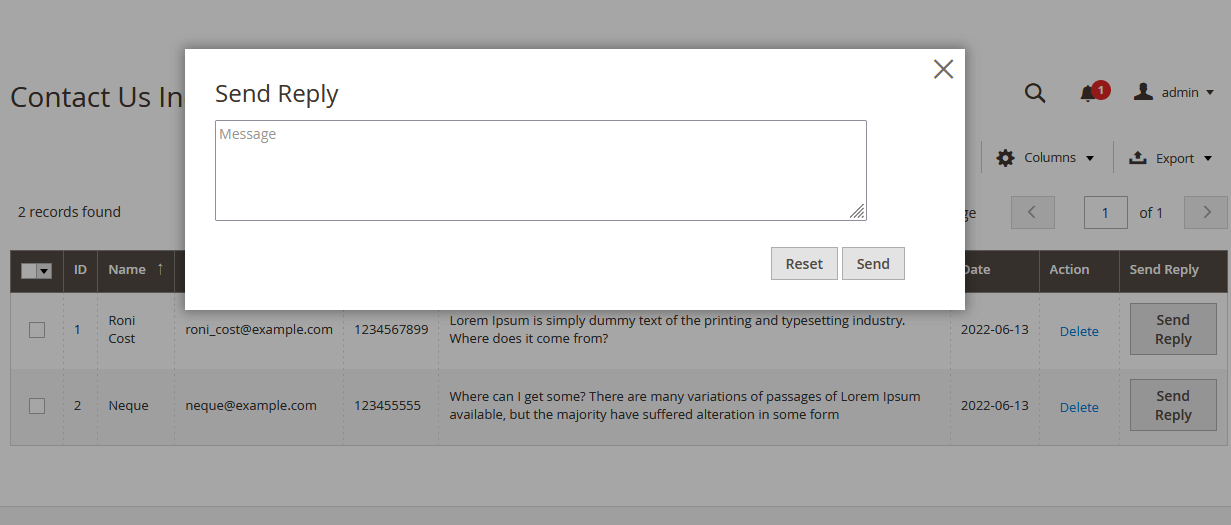The height and width of the screenshot is (525, 1231).
Task: Toggle the select-all header checkbox
Action: [x=29, y=271]
